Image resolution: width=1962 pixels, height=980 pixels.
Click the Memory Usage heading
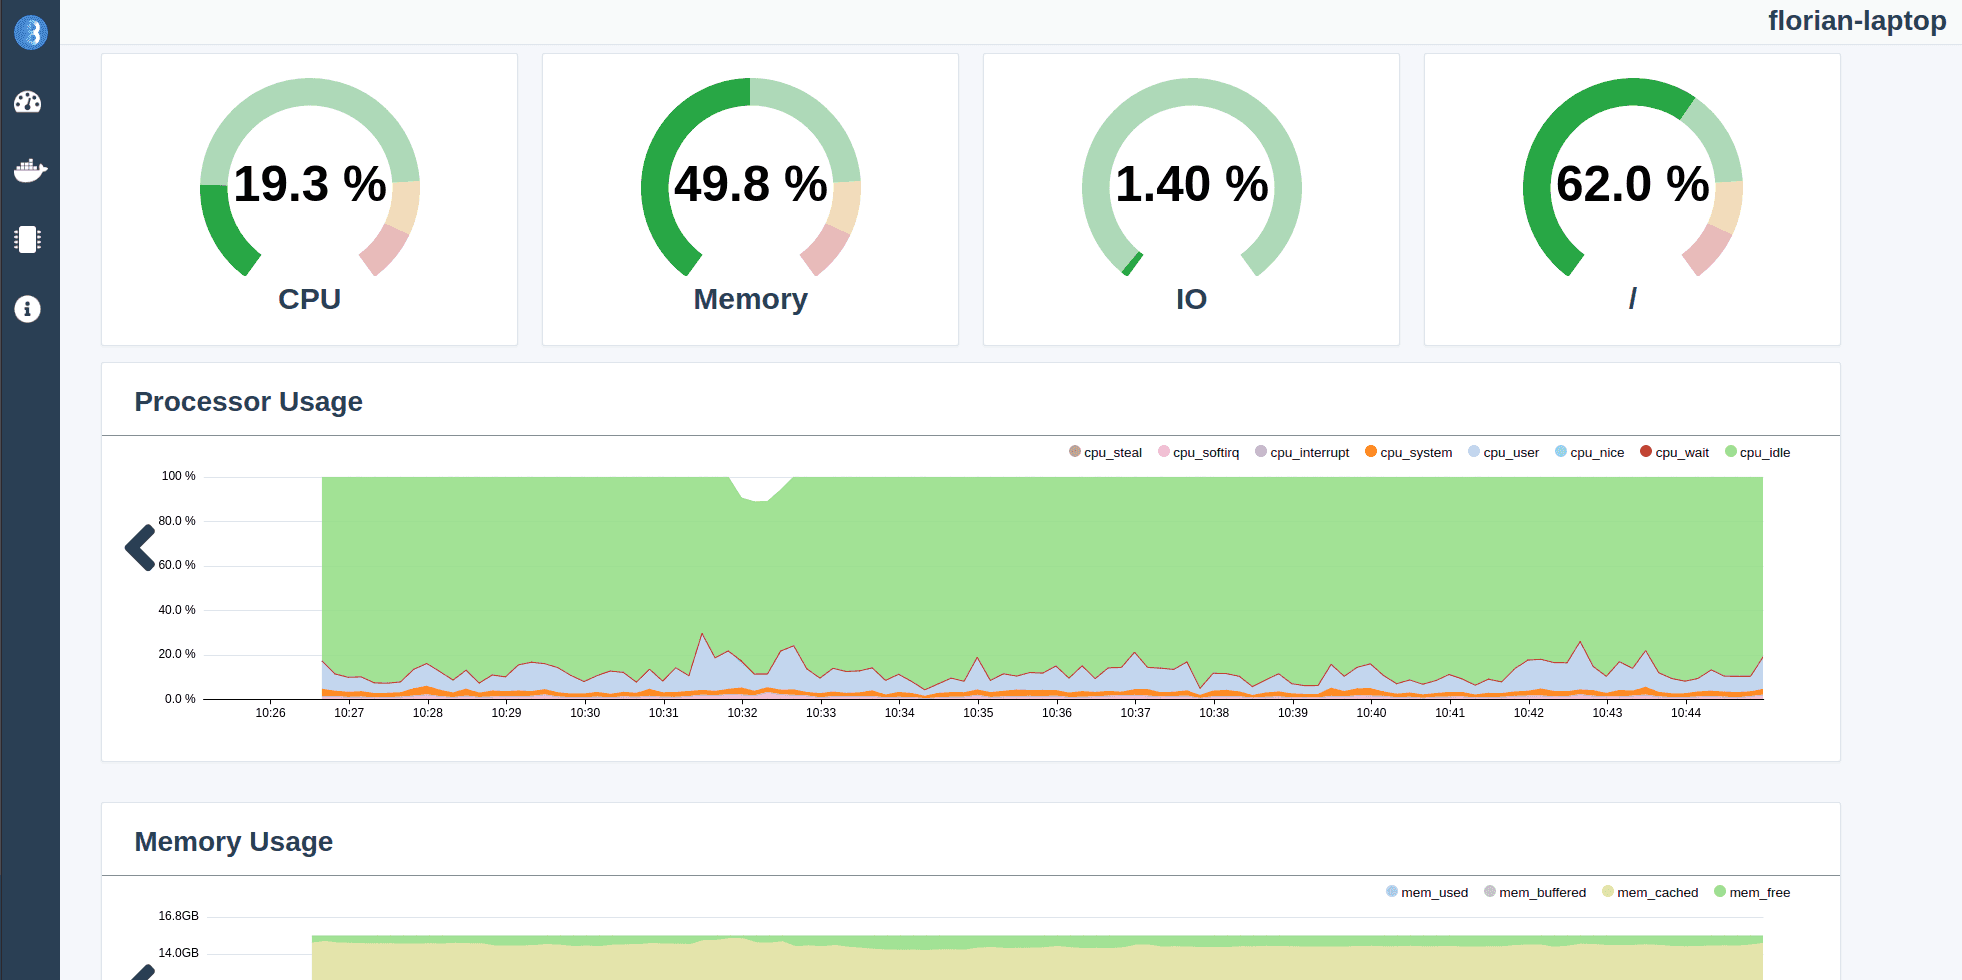coord(234,842)
